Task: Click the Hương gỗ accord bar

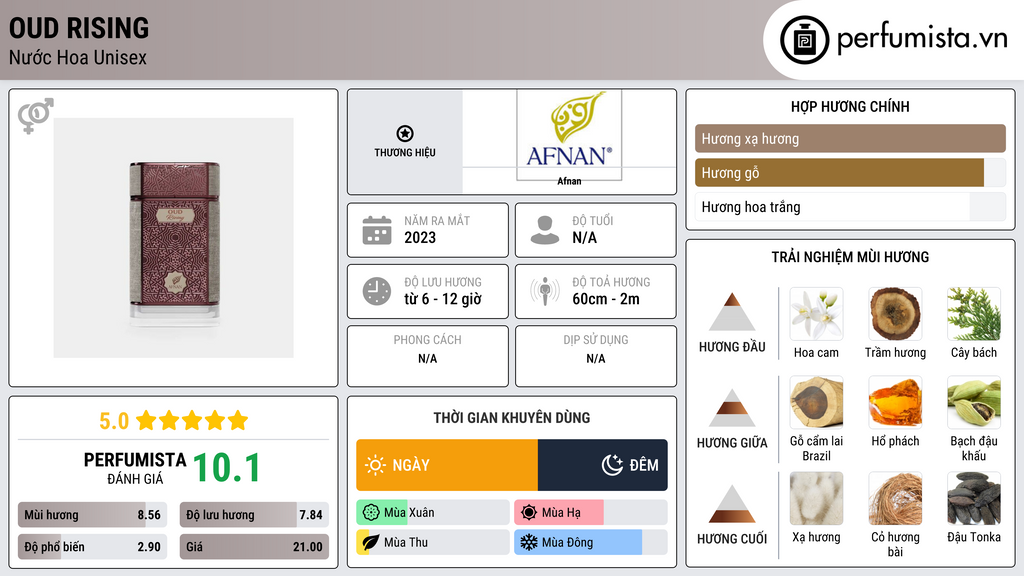Action: click(840, 173)
